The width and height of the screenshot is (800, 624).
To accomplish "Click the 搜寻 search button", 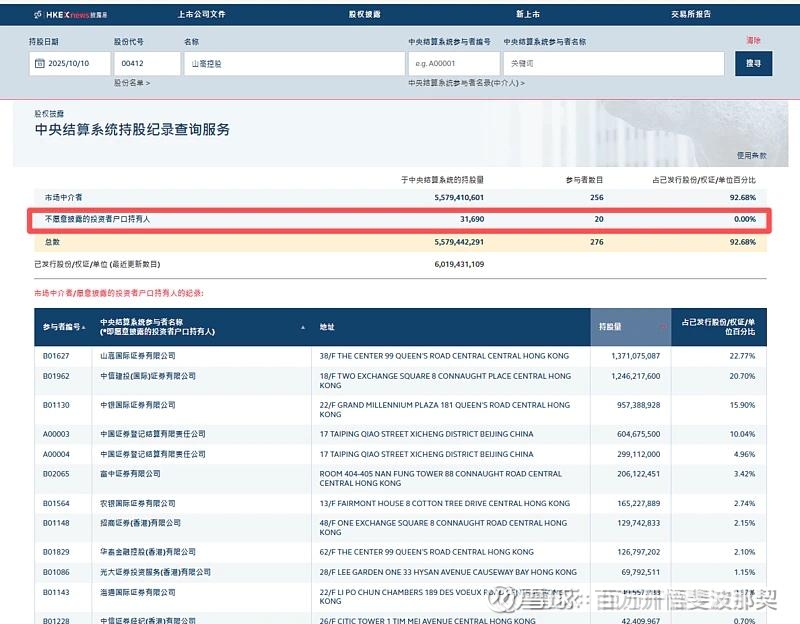I will pyautogui.click(x=753, y=63).
